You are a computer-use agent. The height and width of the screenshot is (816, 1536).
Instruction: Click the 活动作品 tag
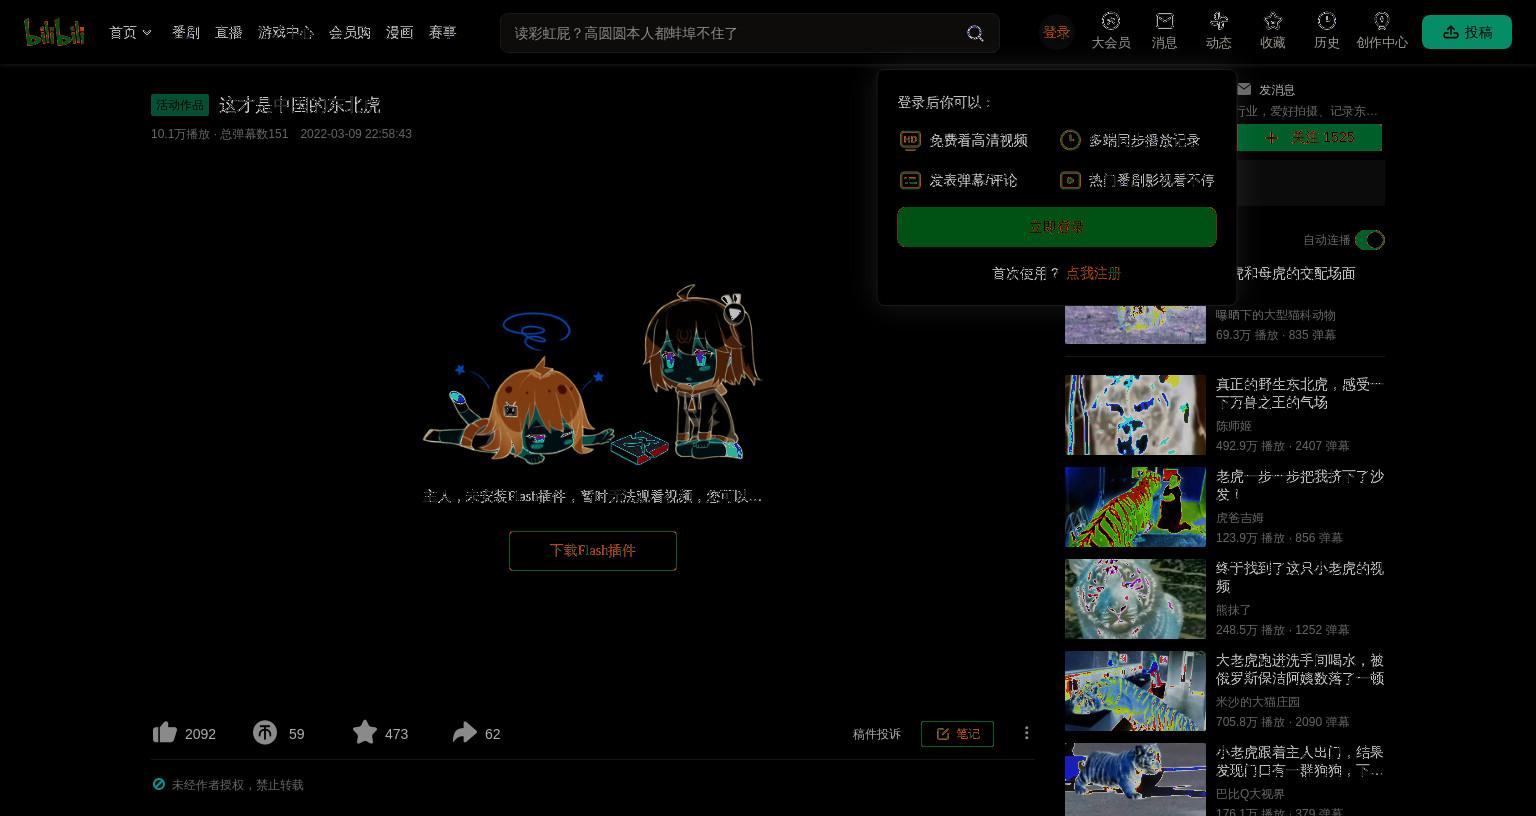180,105
